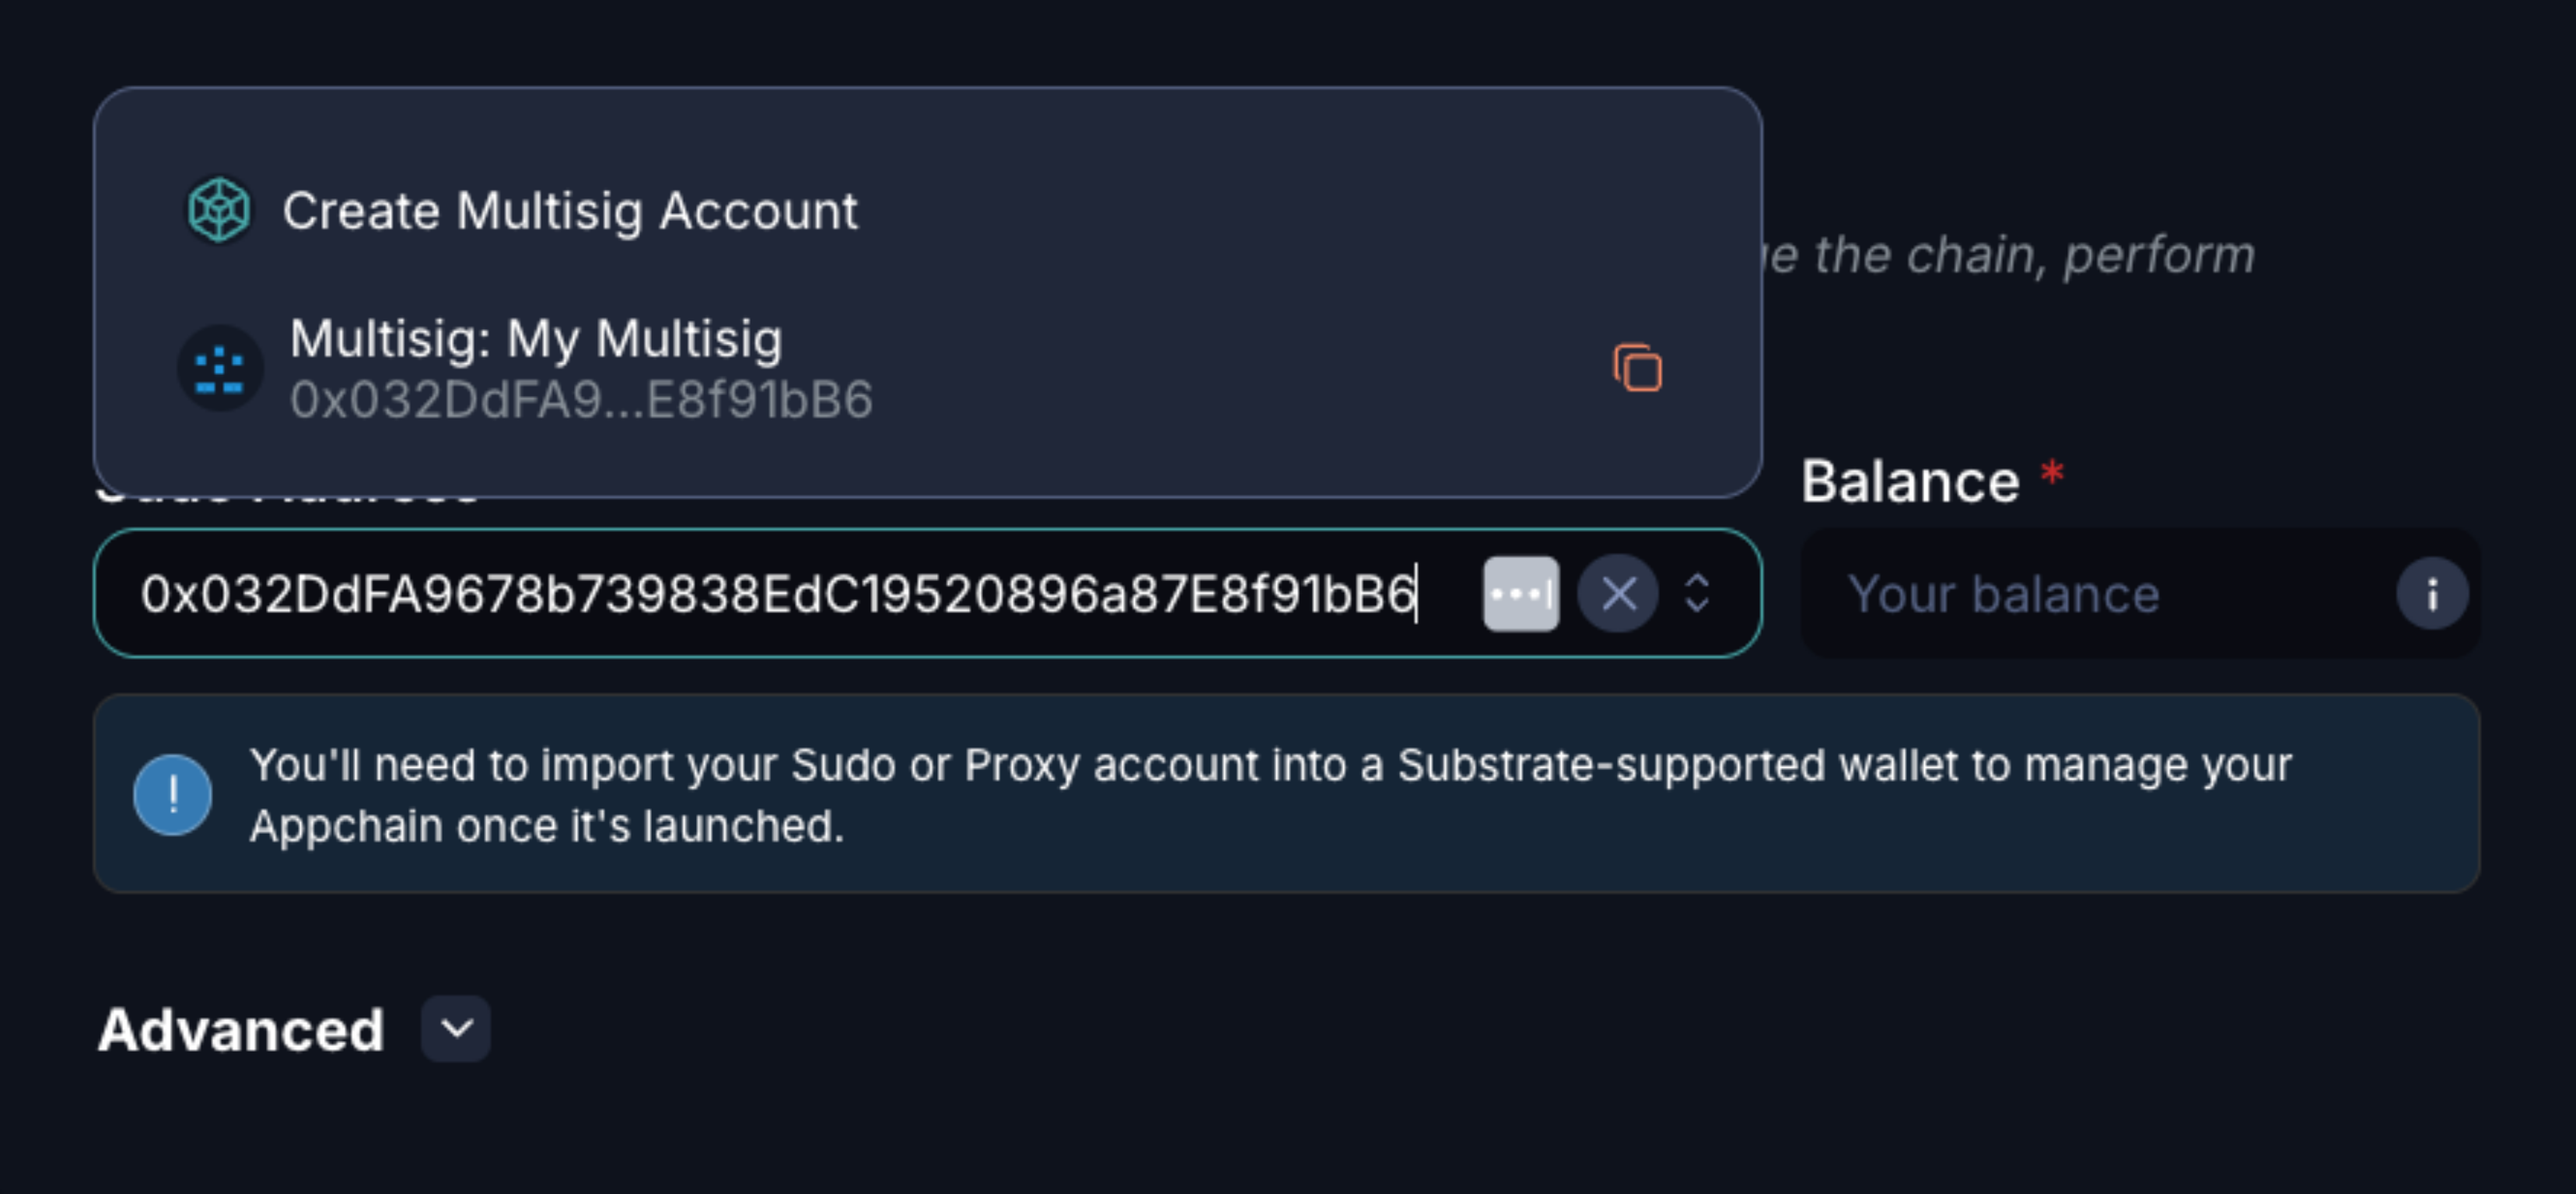Click the password manager icon in address field
Screen dimensions: 2576x1194
pos(1520,594)
